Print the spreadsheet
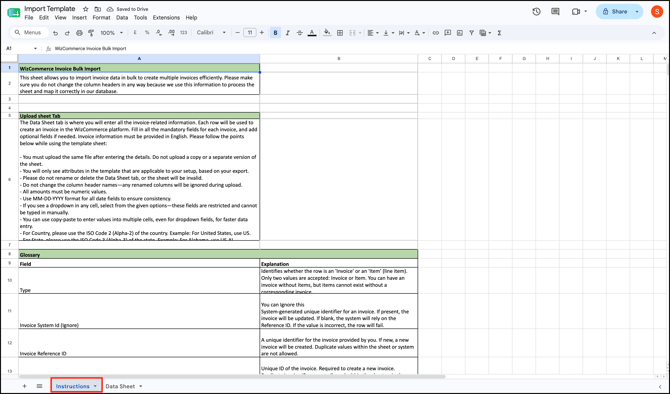Viewport: 670px width, 394px height. click(79, 33)
